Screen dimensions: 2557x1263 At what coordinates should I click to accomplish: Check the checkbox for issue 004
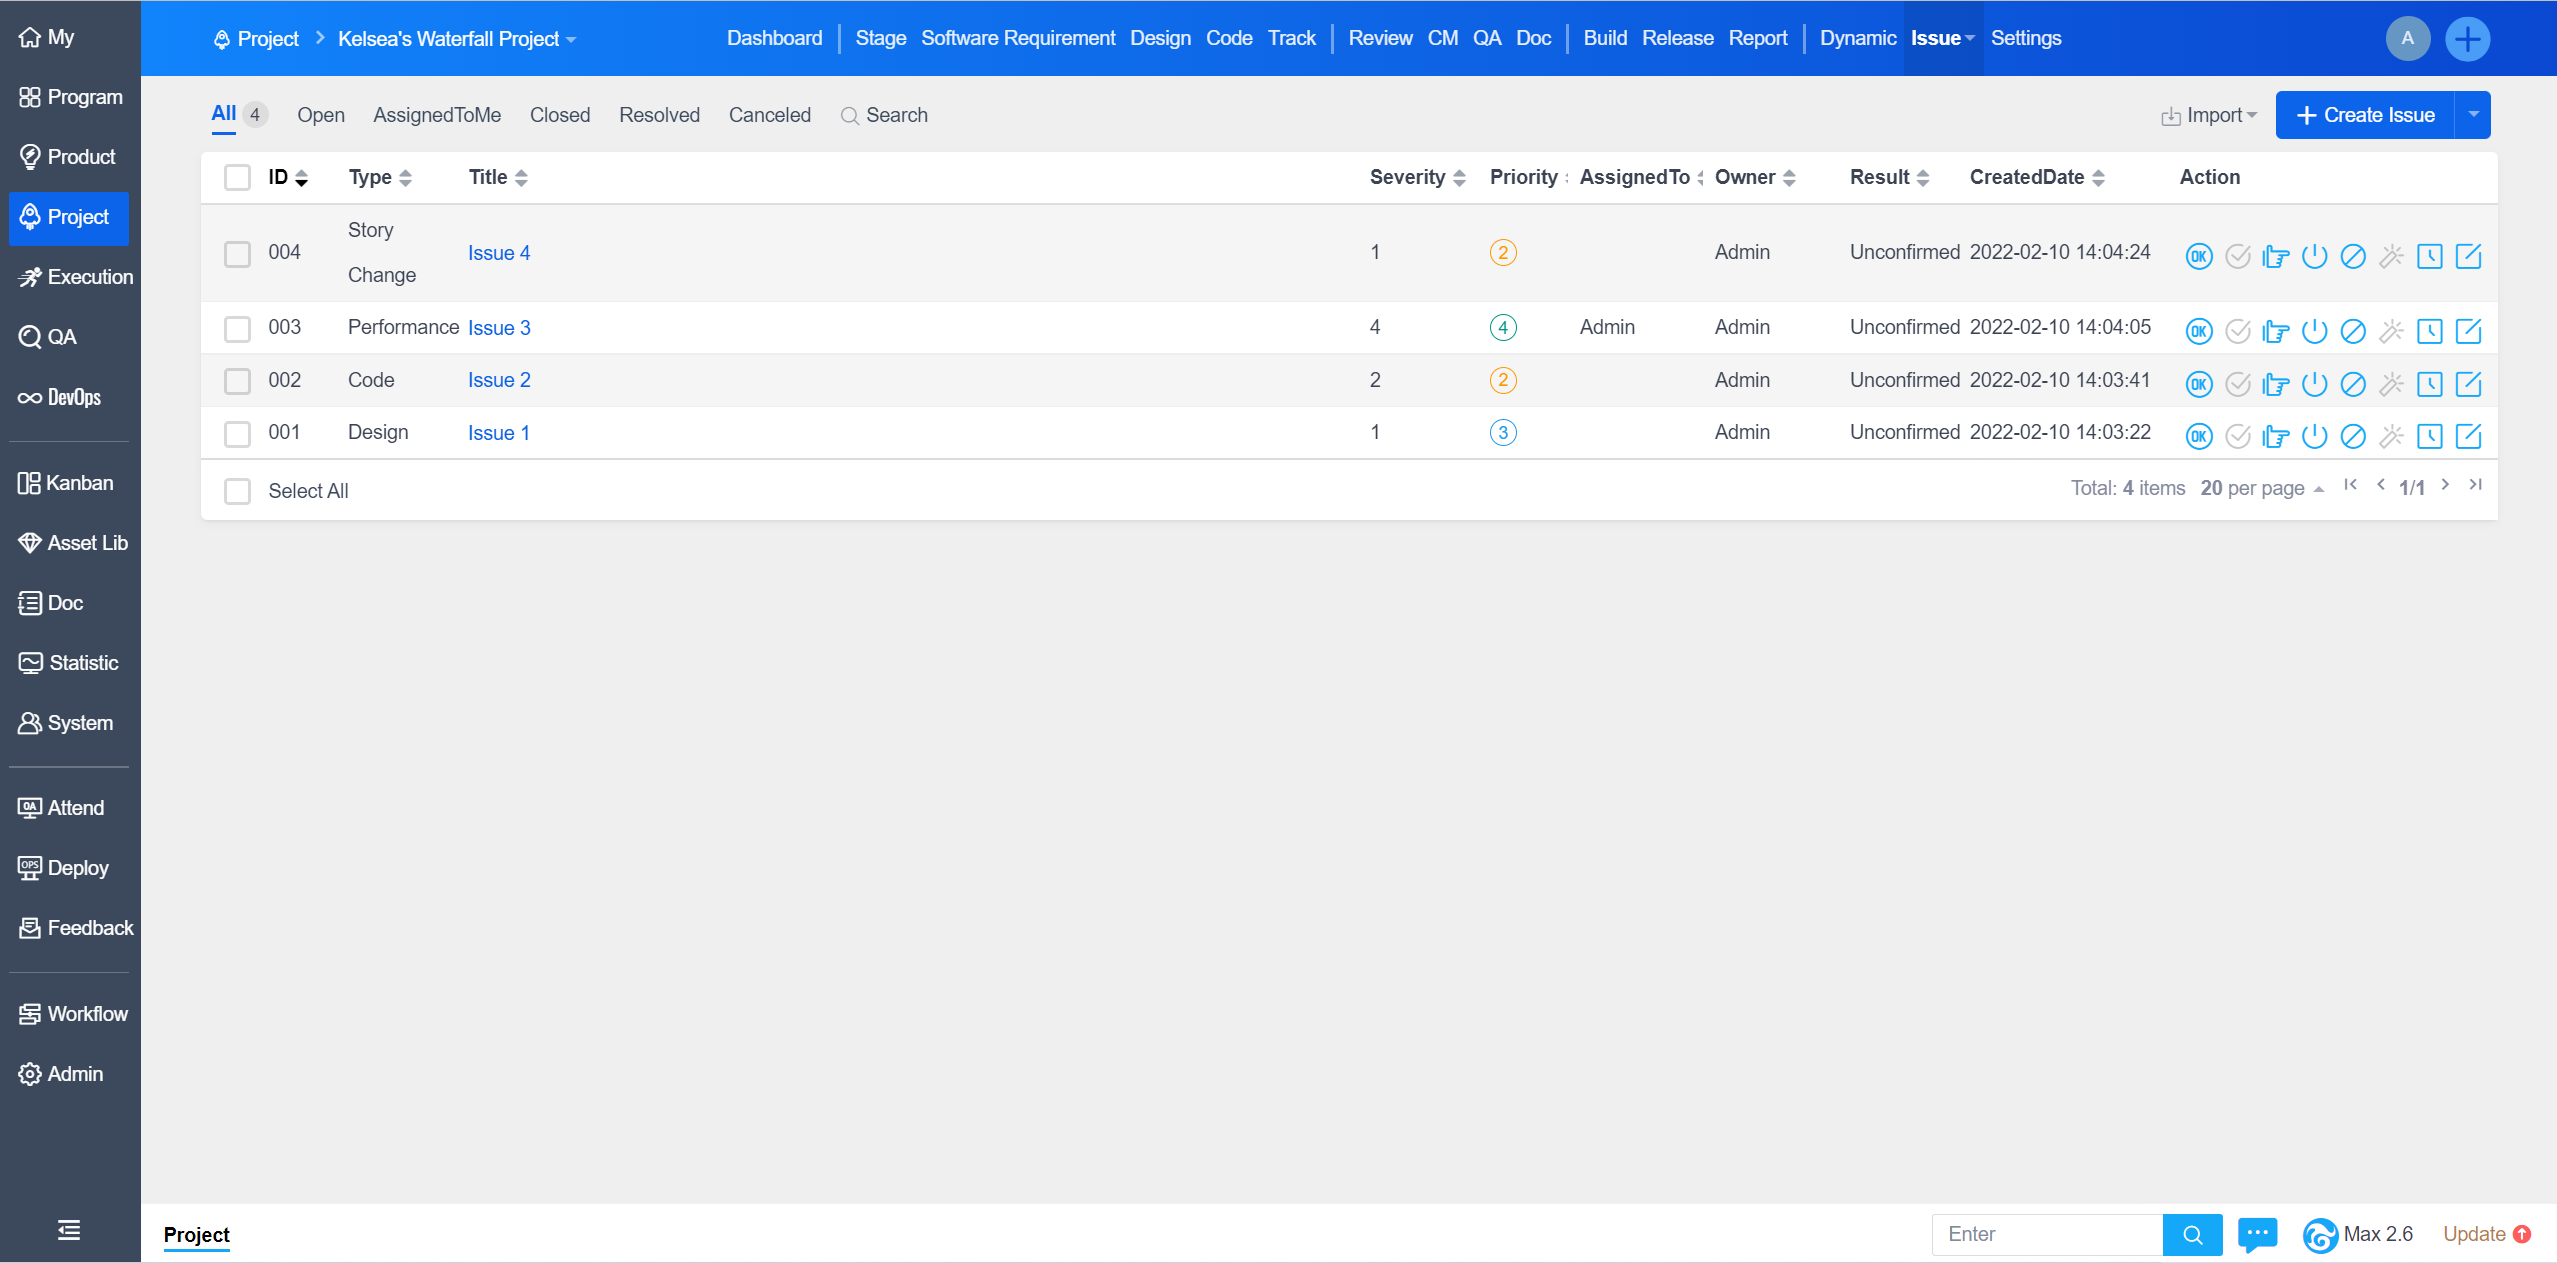point(237,254)
